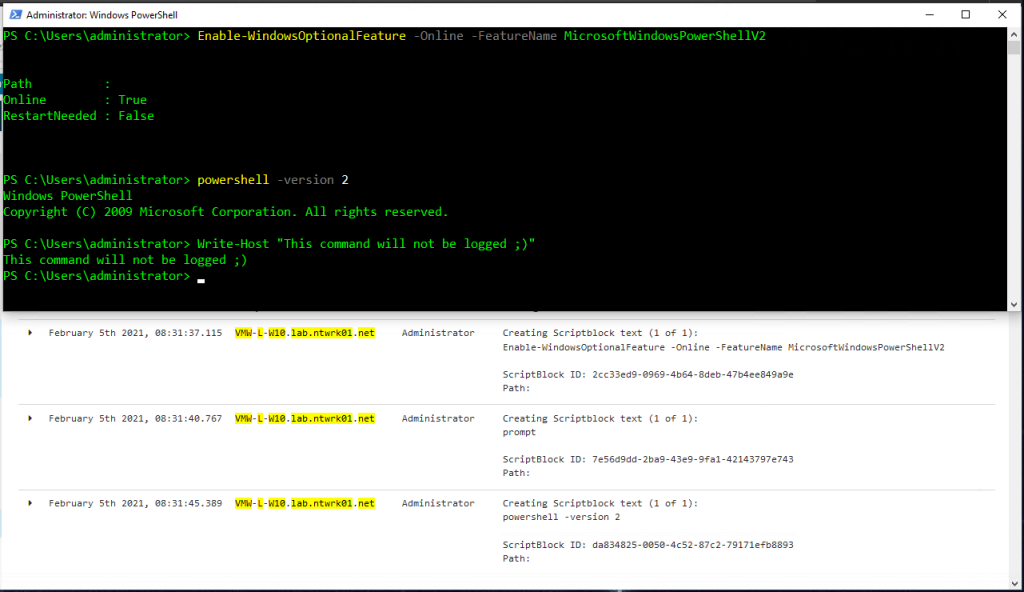Place the cursor at the PowerShell prompt

tap(199, 276)
